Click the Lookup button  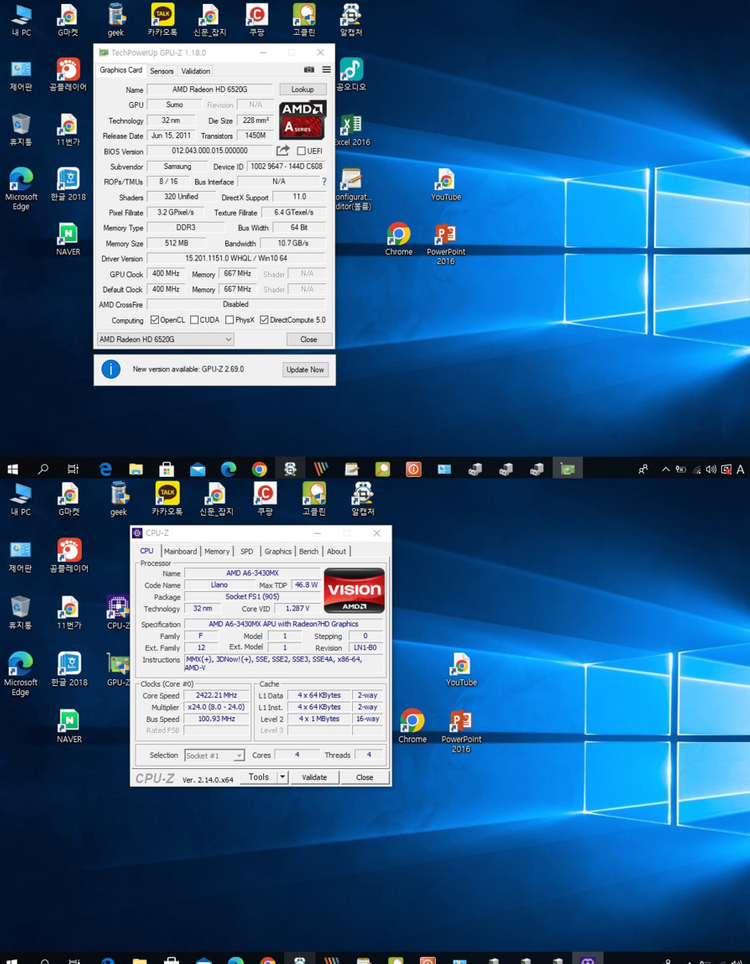(302, 90)
